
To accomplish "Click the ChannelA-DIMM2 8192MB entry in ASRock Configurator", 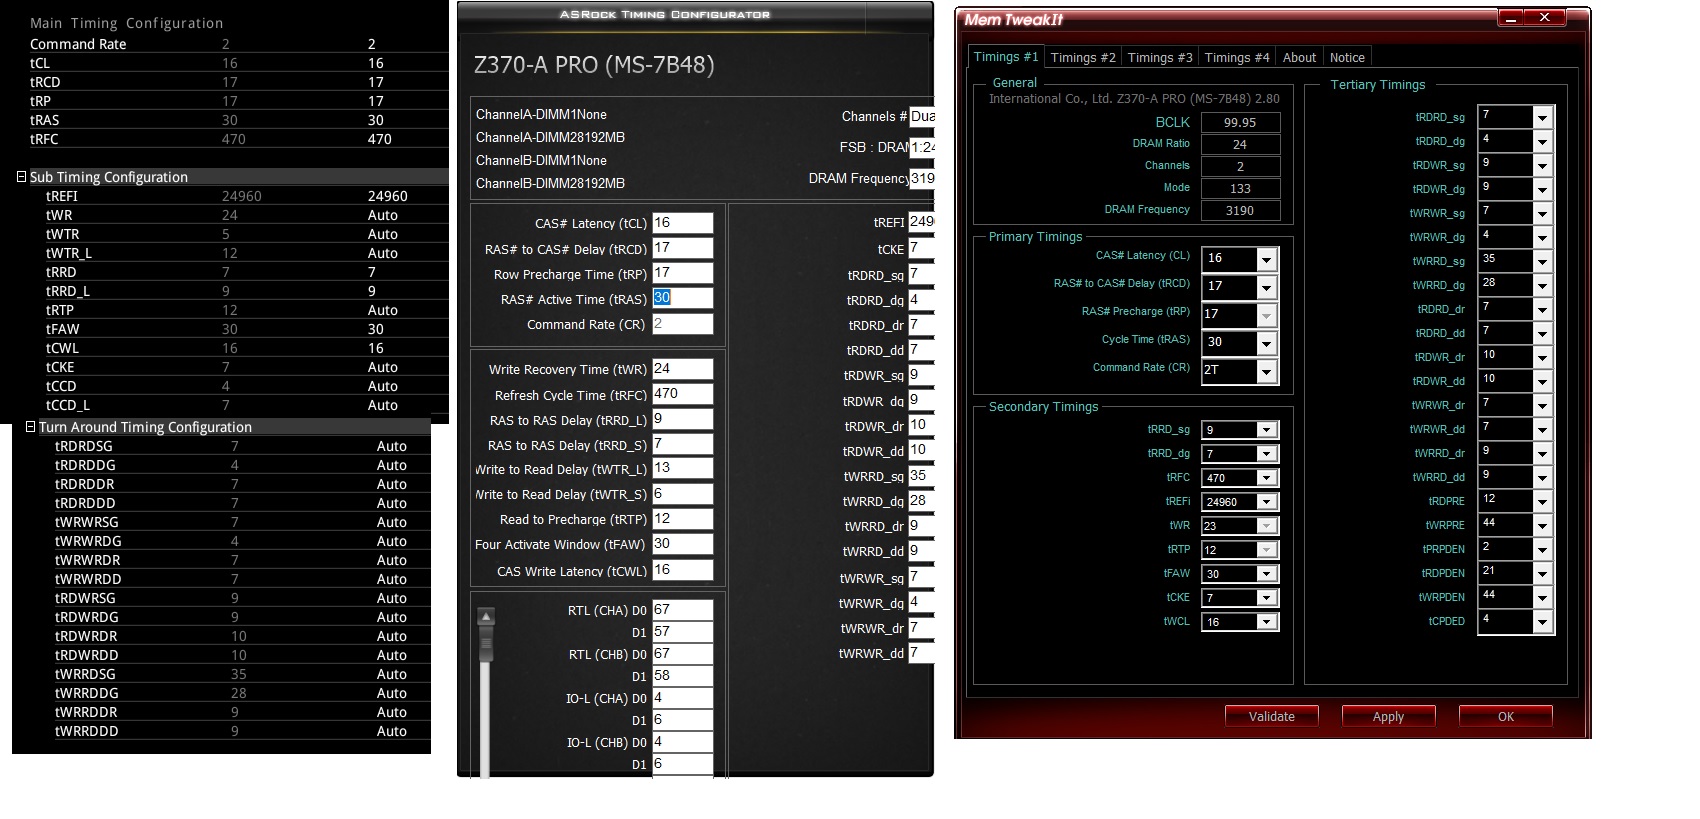I will click(x=550, y=137).
